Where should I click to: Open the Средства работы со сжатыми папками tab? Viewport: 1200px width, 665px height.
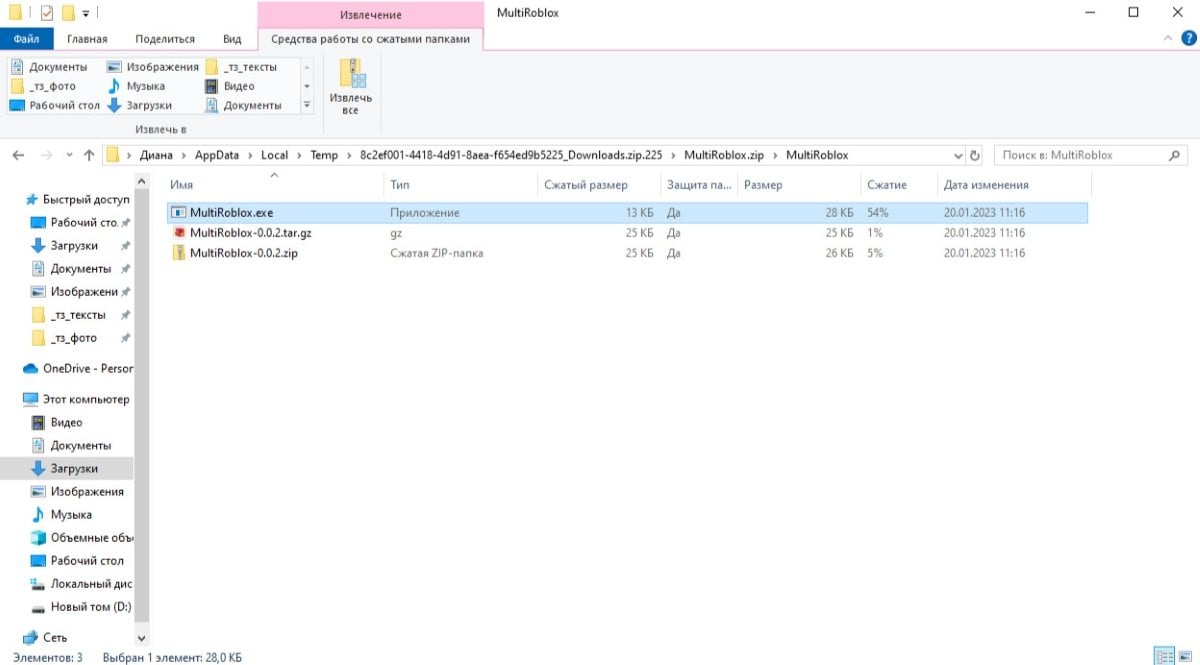click(x=370, y=39)
